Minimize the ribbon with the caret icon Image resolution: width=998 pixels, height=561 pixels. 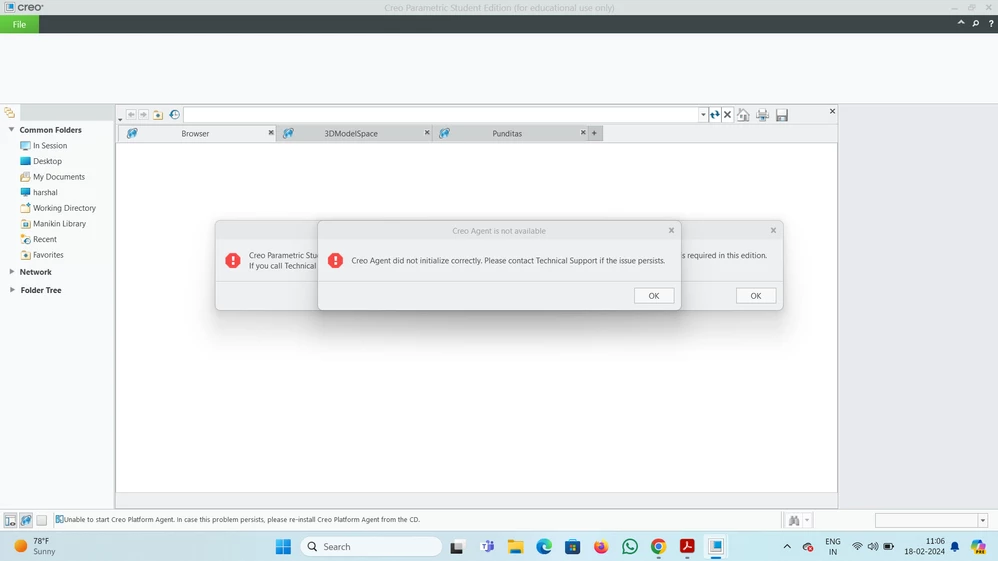960,23
